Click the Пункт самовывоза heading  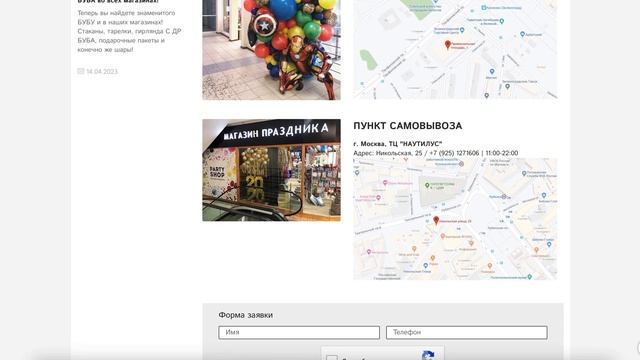pyautogui.click(x=407, y=126)
